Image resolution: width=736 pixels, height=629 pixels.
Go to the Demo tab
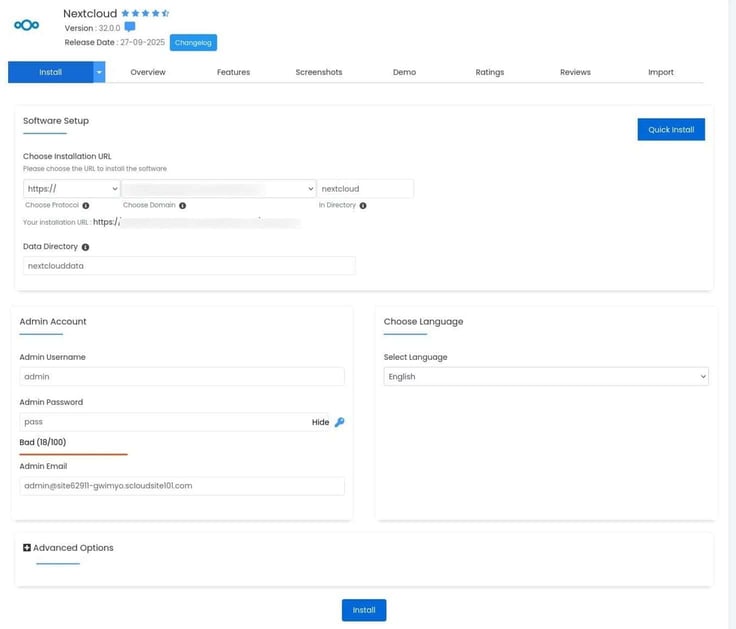pyautogui.click(x=404, y=72)
